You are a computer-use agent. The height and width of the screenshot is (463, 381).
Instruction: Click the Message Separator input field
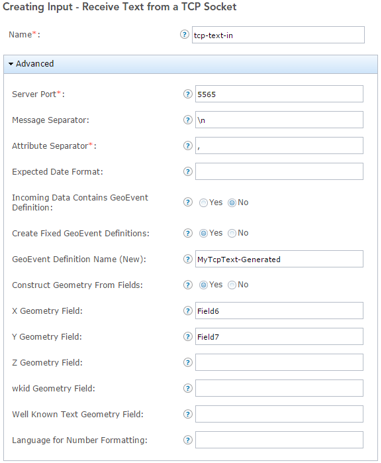[x=279, y=120]
